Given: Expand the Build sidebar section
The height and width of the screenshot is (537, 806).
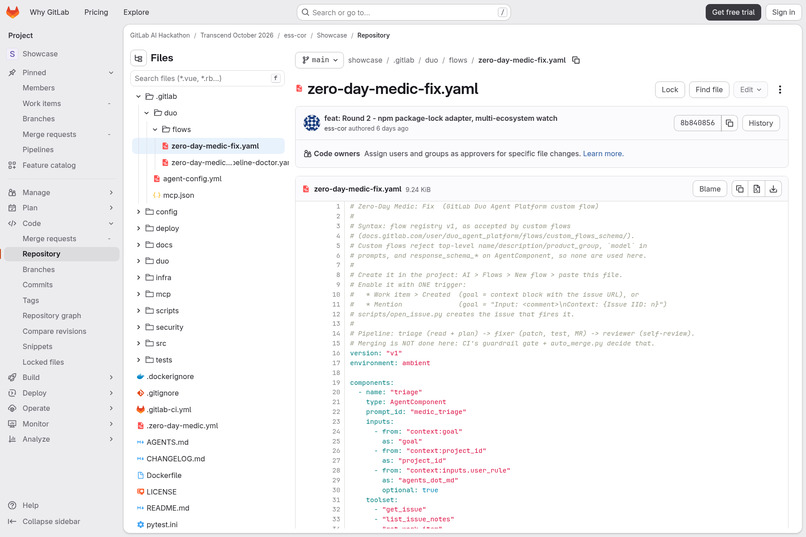Looking at the screenshot, I should pyautogui.click(x=61, y=378).
